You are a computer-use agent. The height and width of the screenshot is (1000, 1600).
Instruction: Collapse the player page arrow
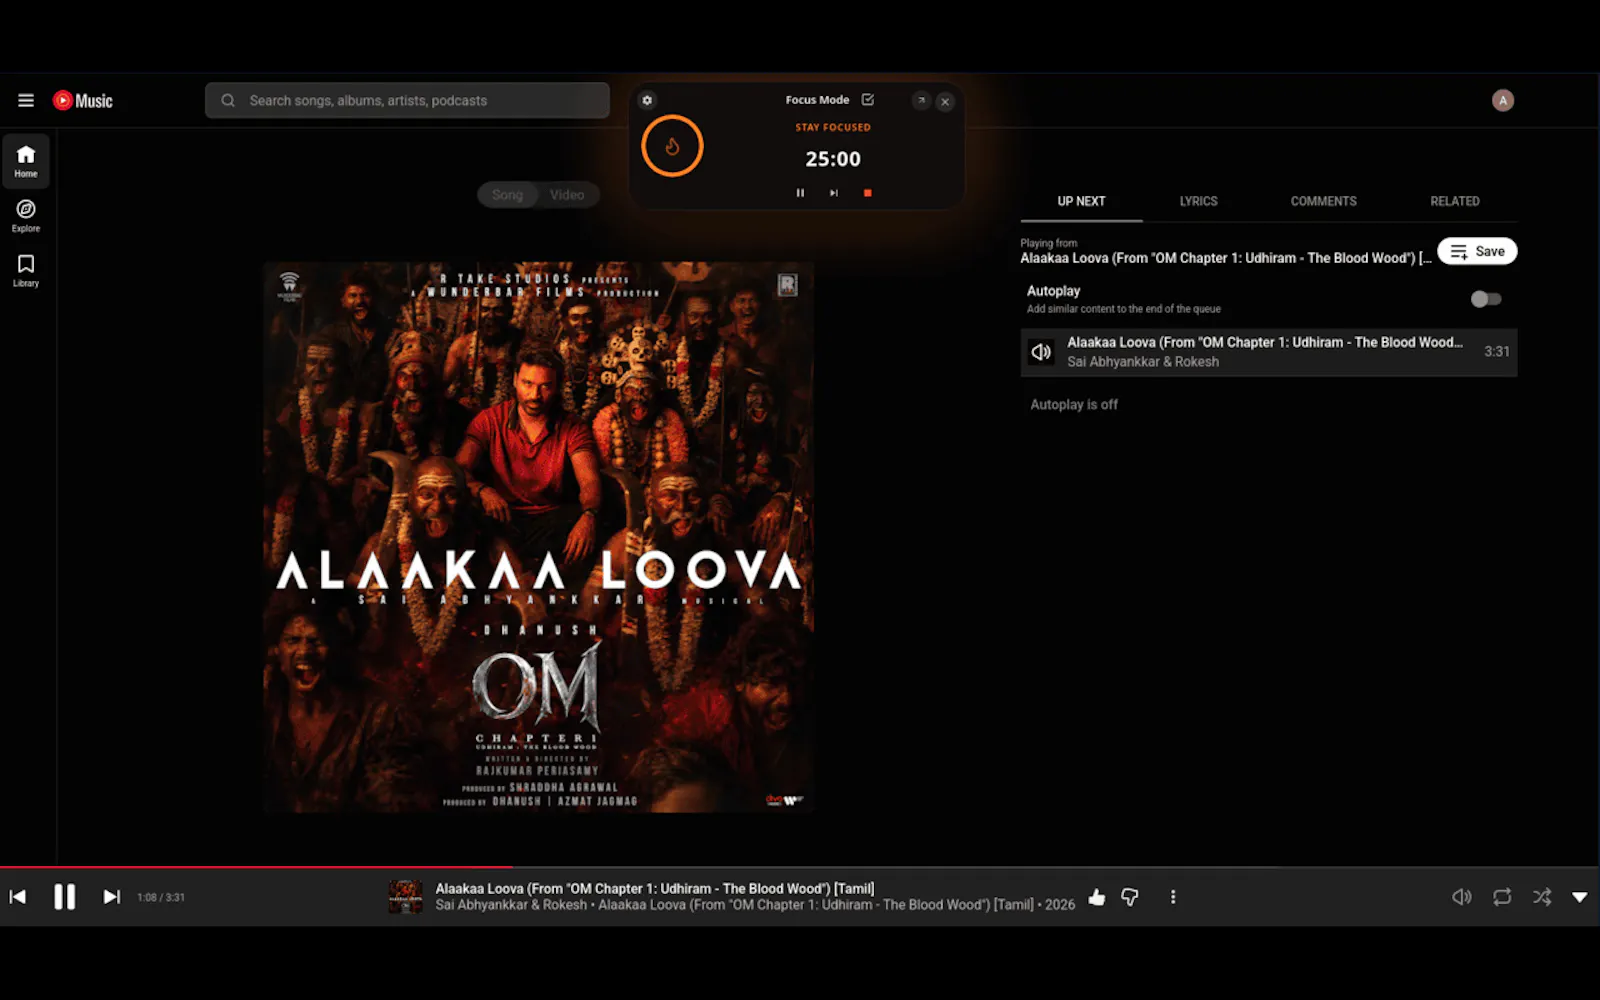(1580, 897)
